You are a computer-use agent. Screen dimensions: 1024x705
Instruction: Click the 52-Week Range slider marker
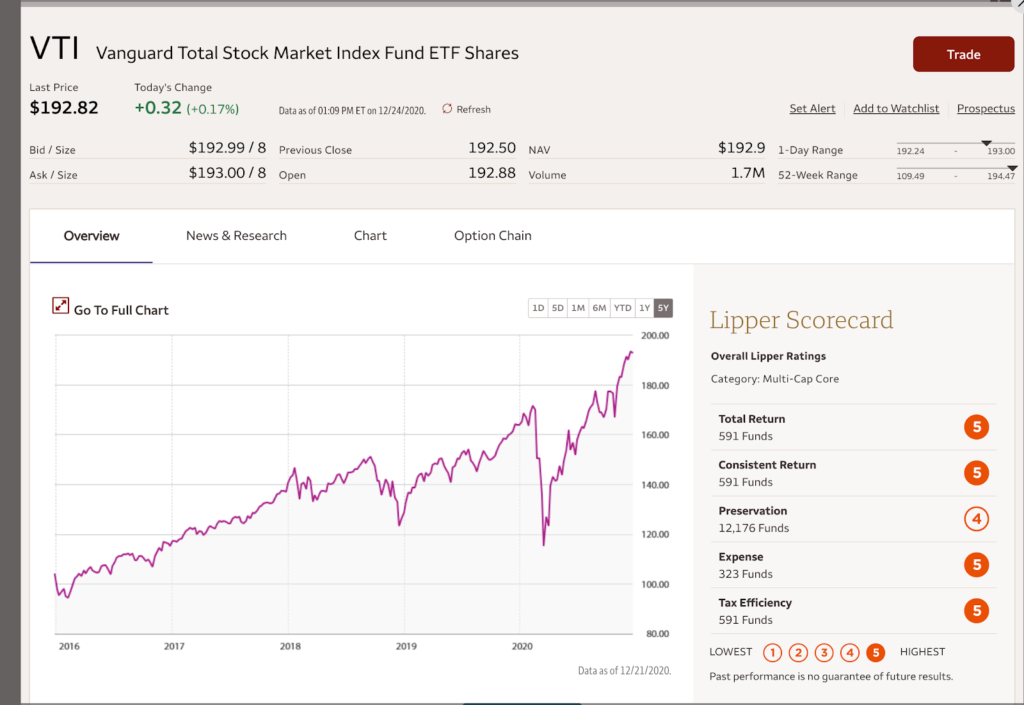point(1011,168)
